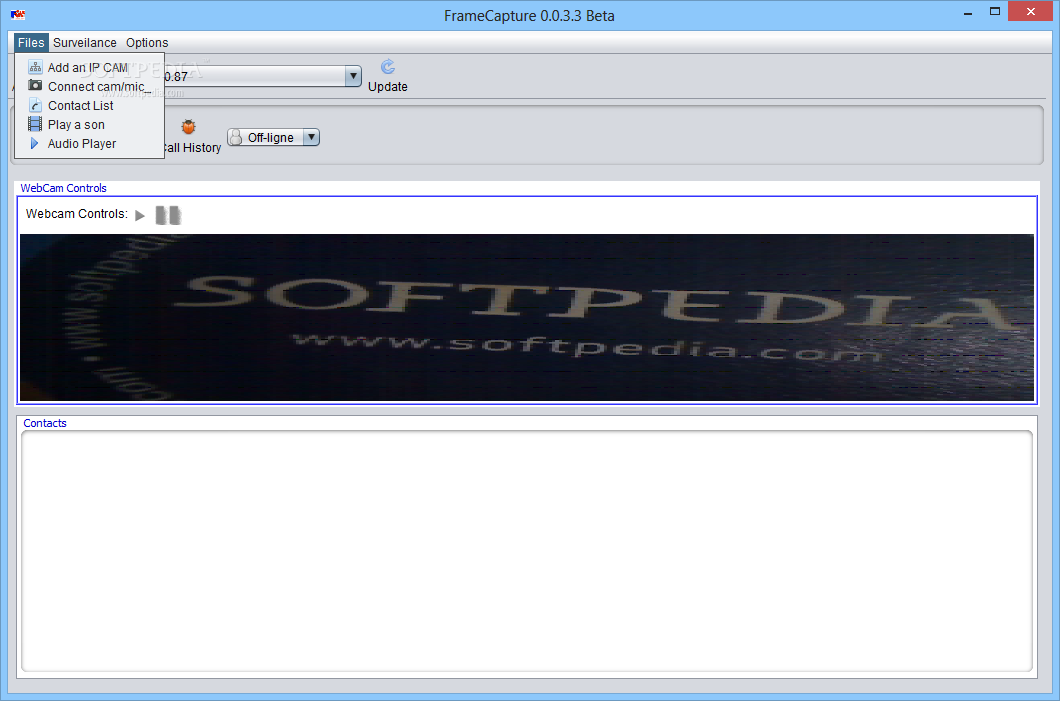Open the Options menu
This screenshot has height=701, width=1060.
coord(147,43)
